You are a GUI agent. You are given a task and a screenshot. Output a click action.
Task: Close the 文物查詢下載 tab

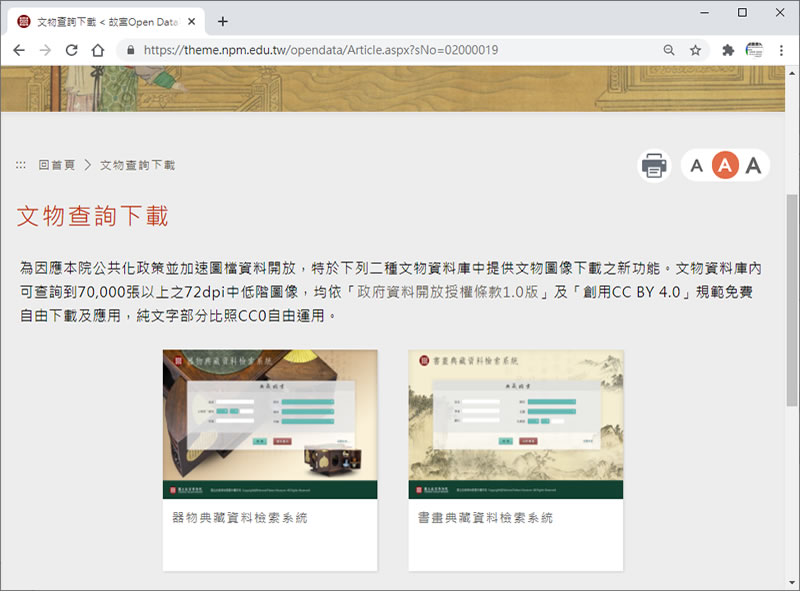pos(191,21)
